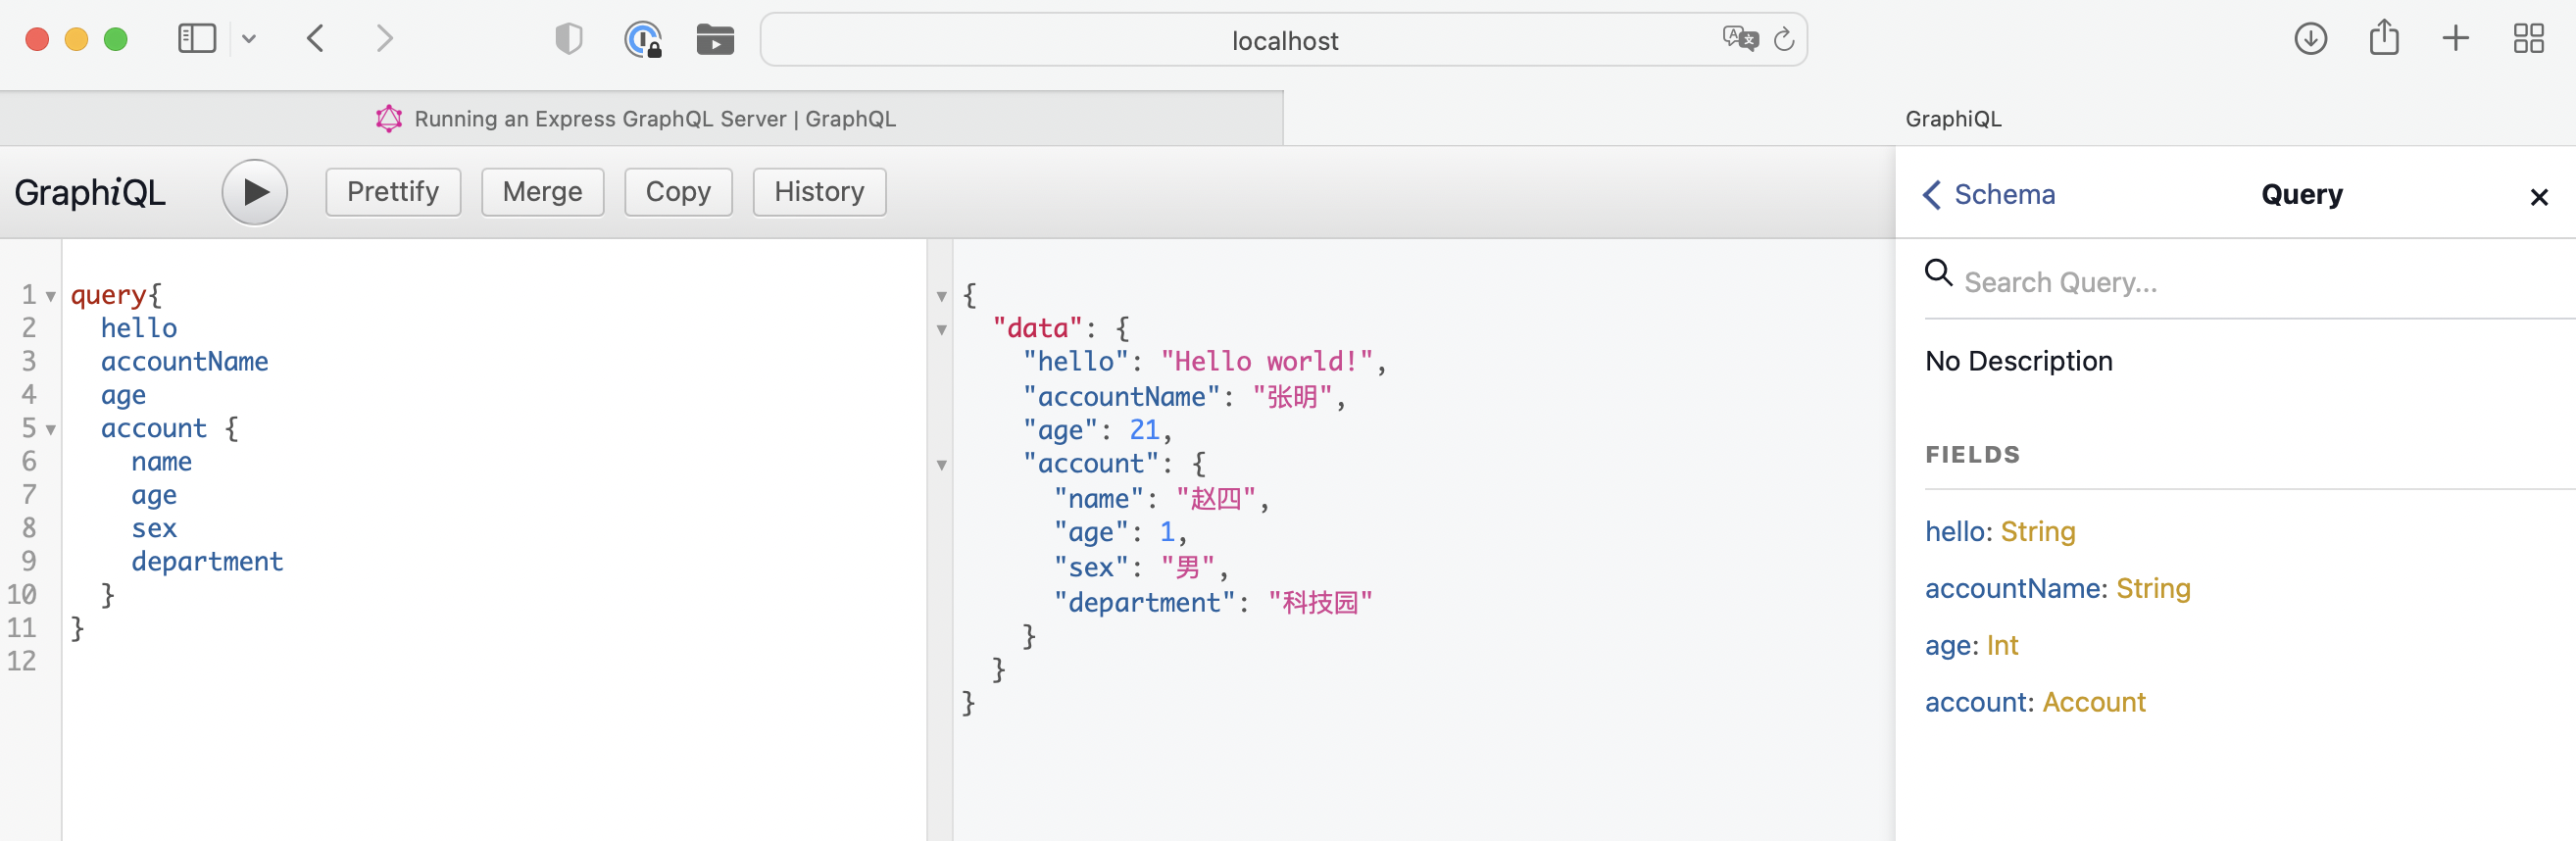Viewport: 2576px width, 841px height.
Task: Click the Prettify button
Action: [x=393, y=192]
